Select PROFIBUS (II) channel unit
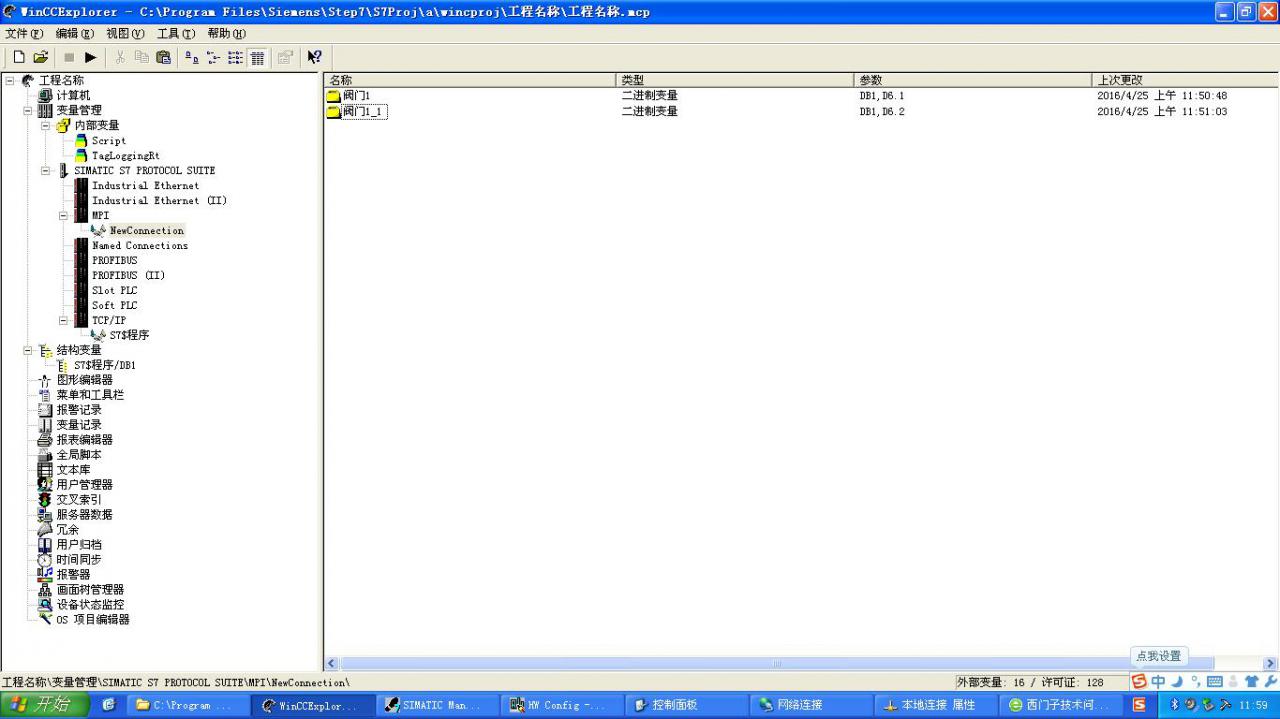Viewport: 1280px width, 719px height. click(x=129, y=275)
